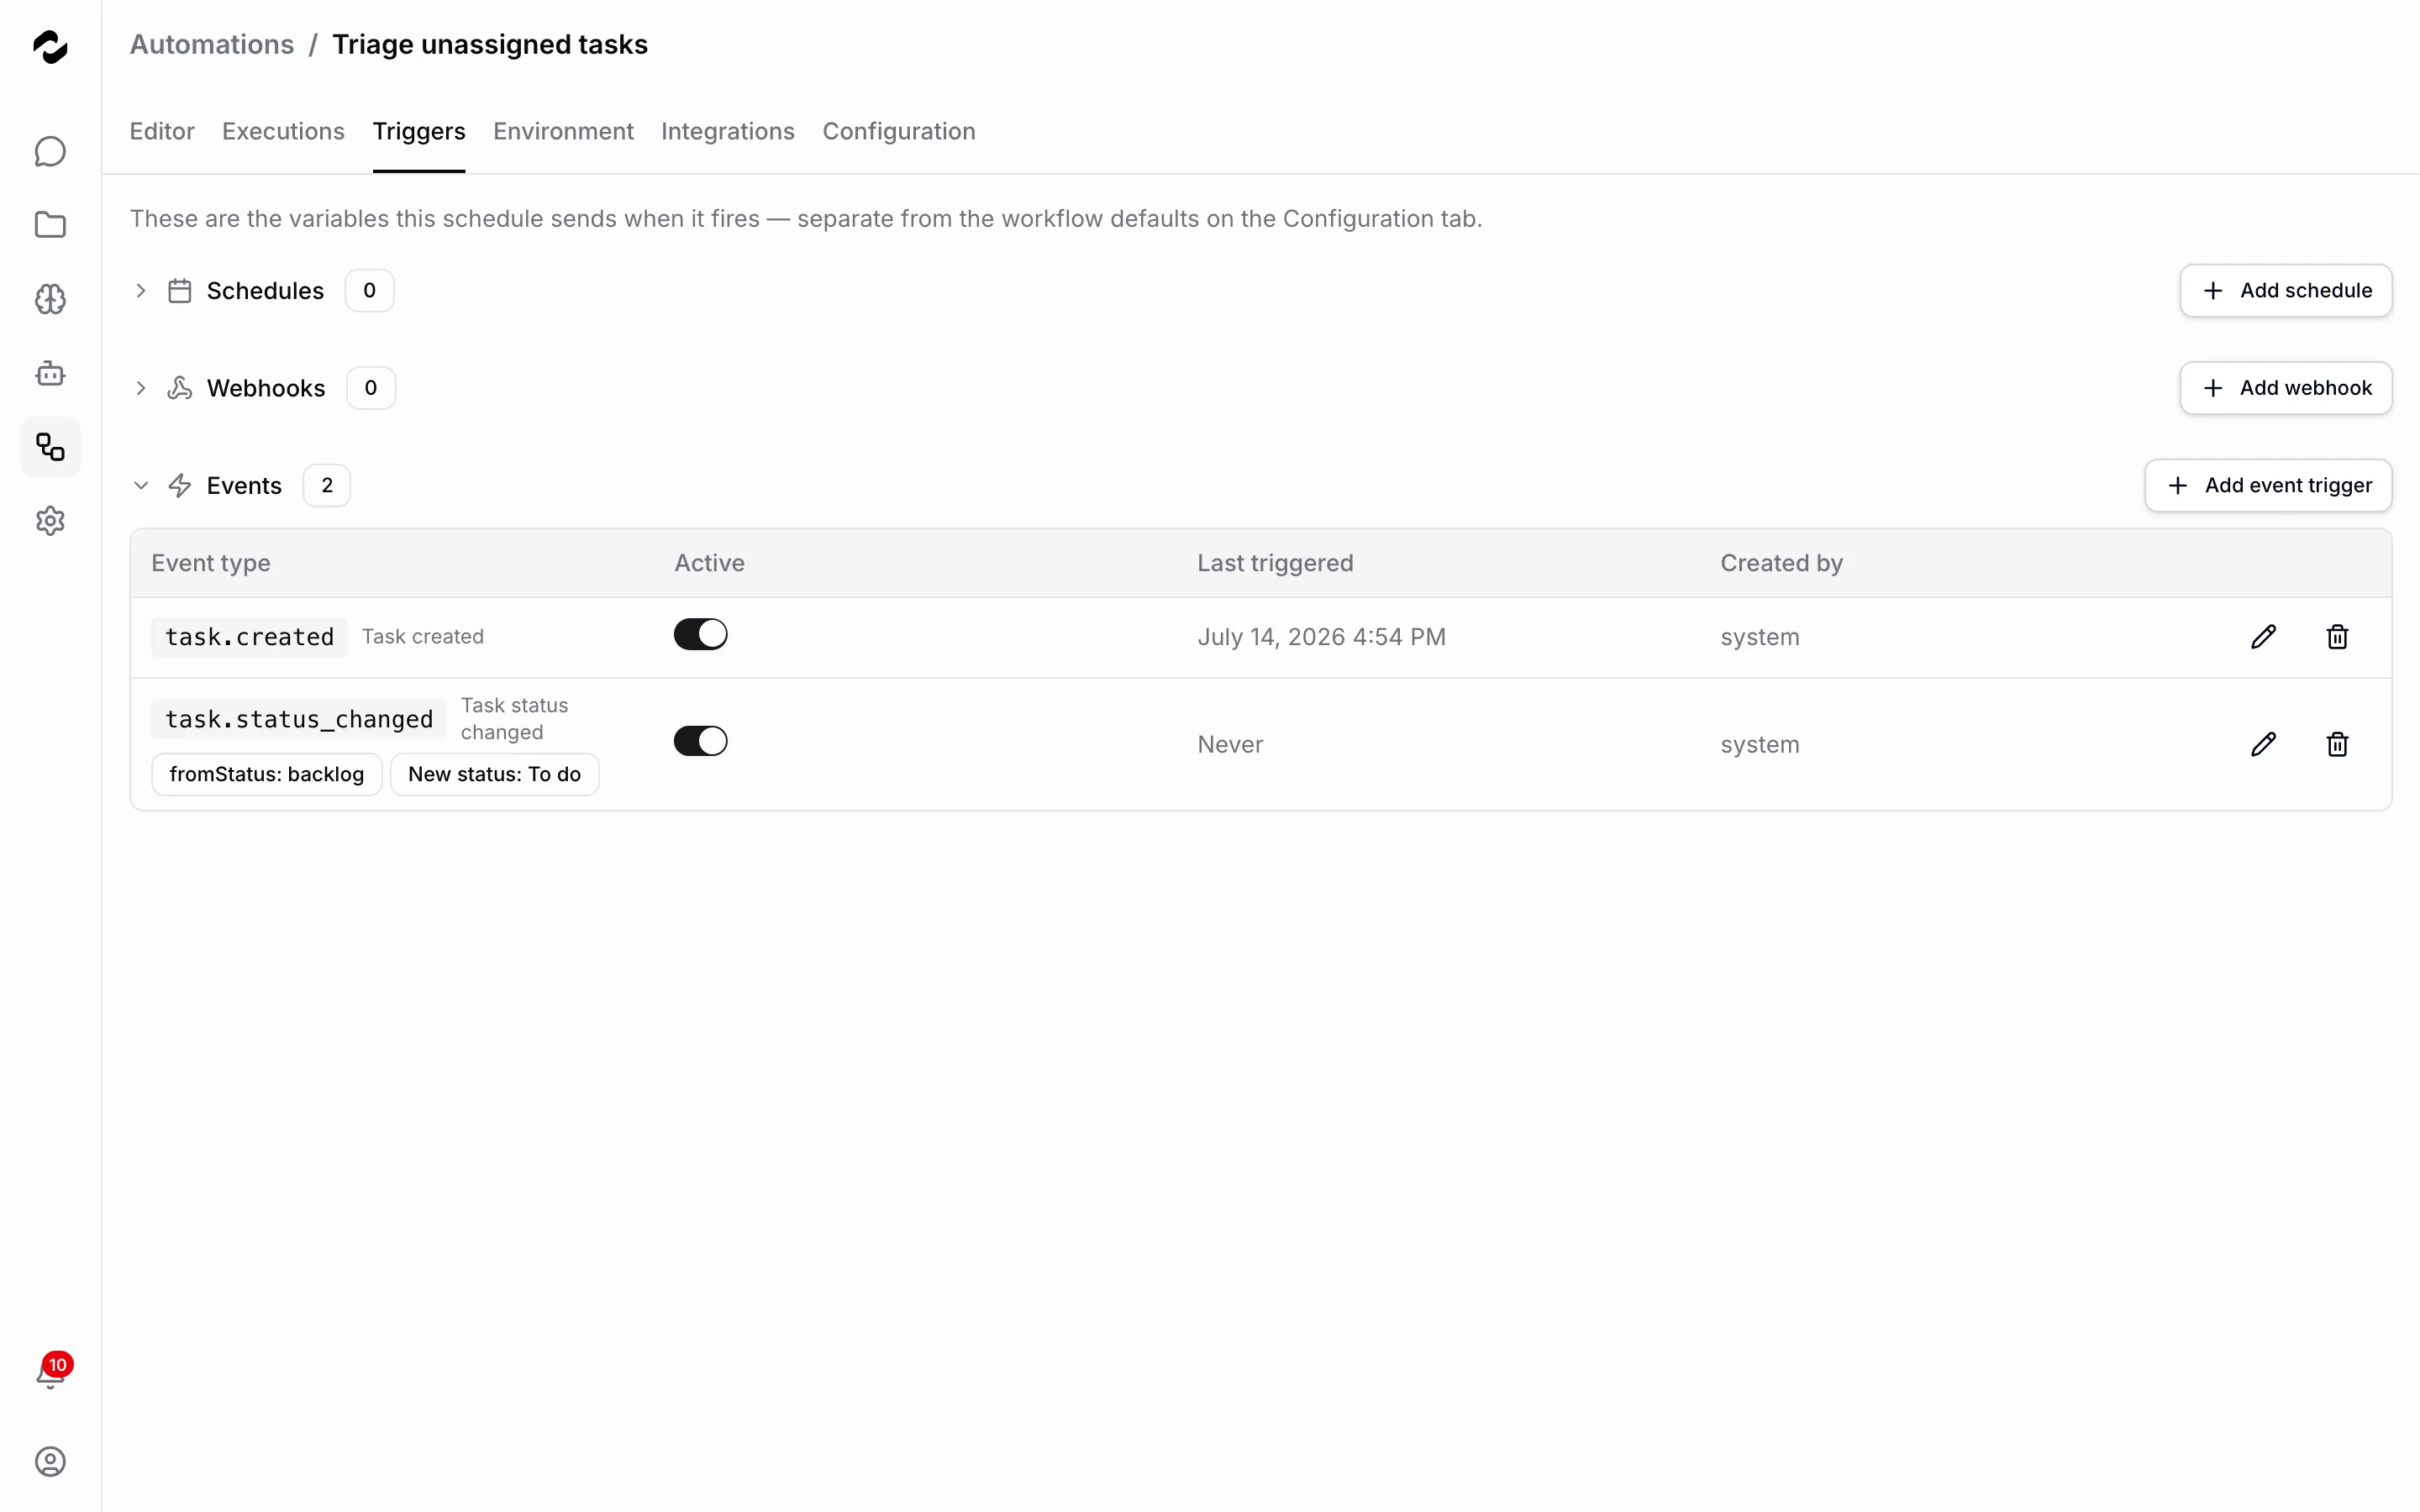Click the app logo in the sidebar
Viewport: 2420px width, 1512px height.
click(x=50, y=46)
